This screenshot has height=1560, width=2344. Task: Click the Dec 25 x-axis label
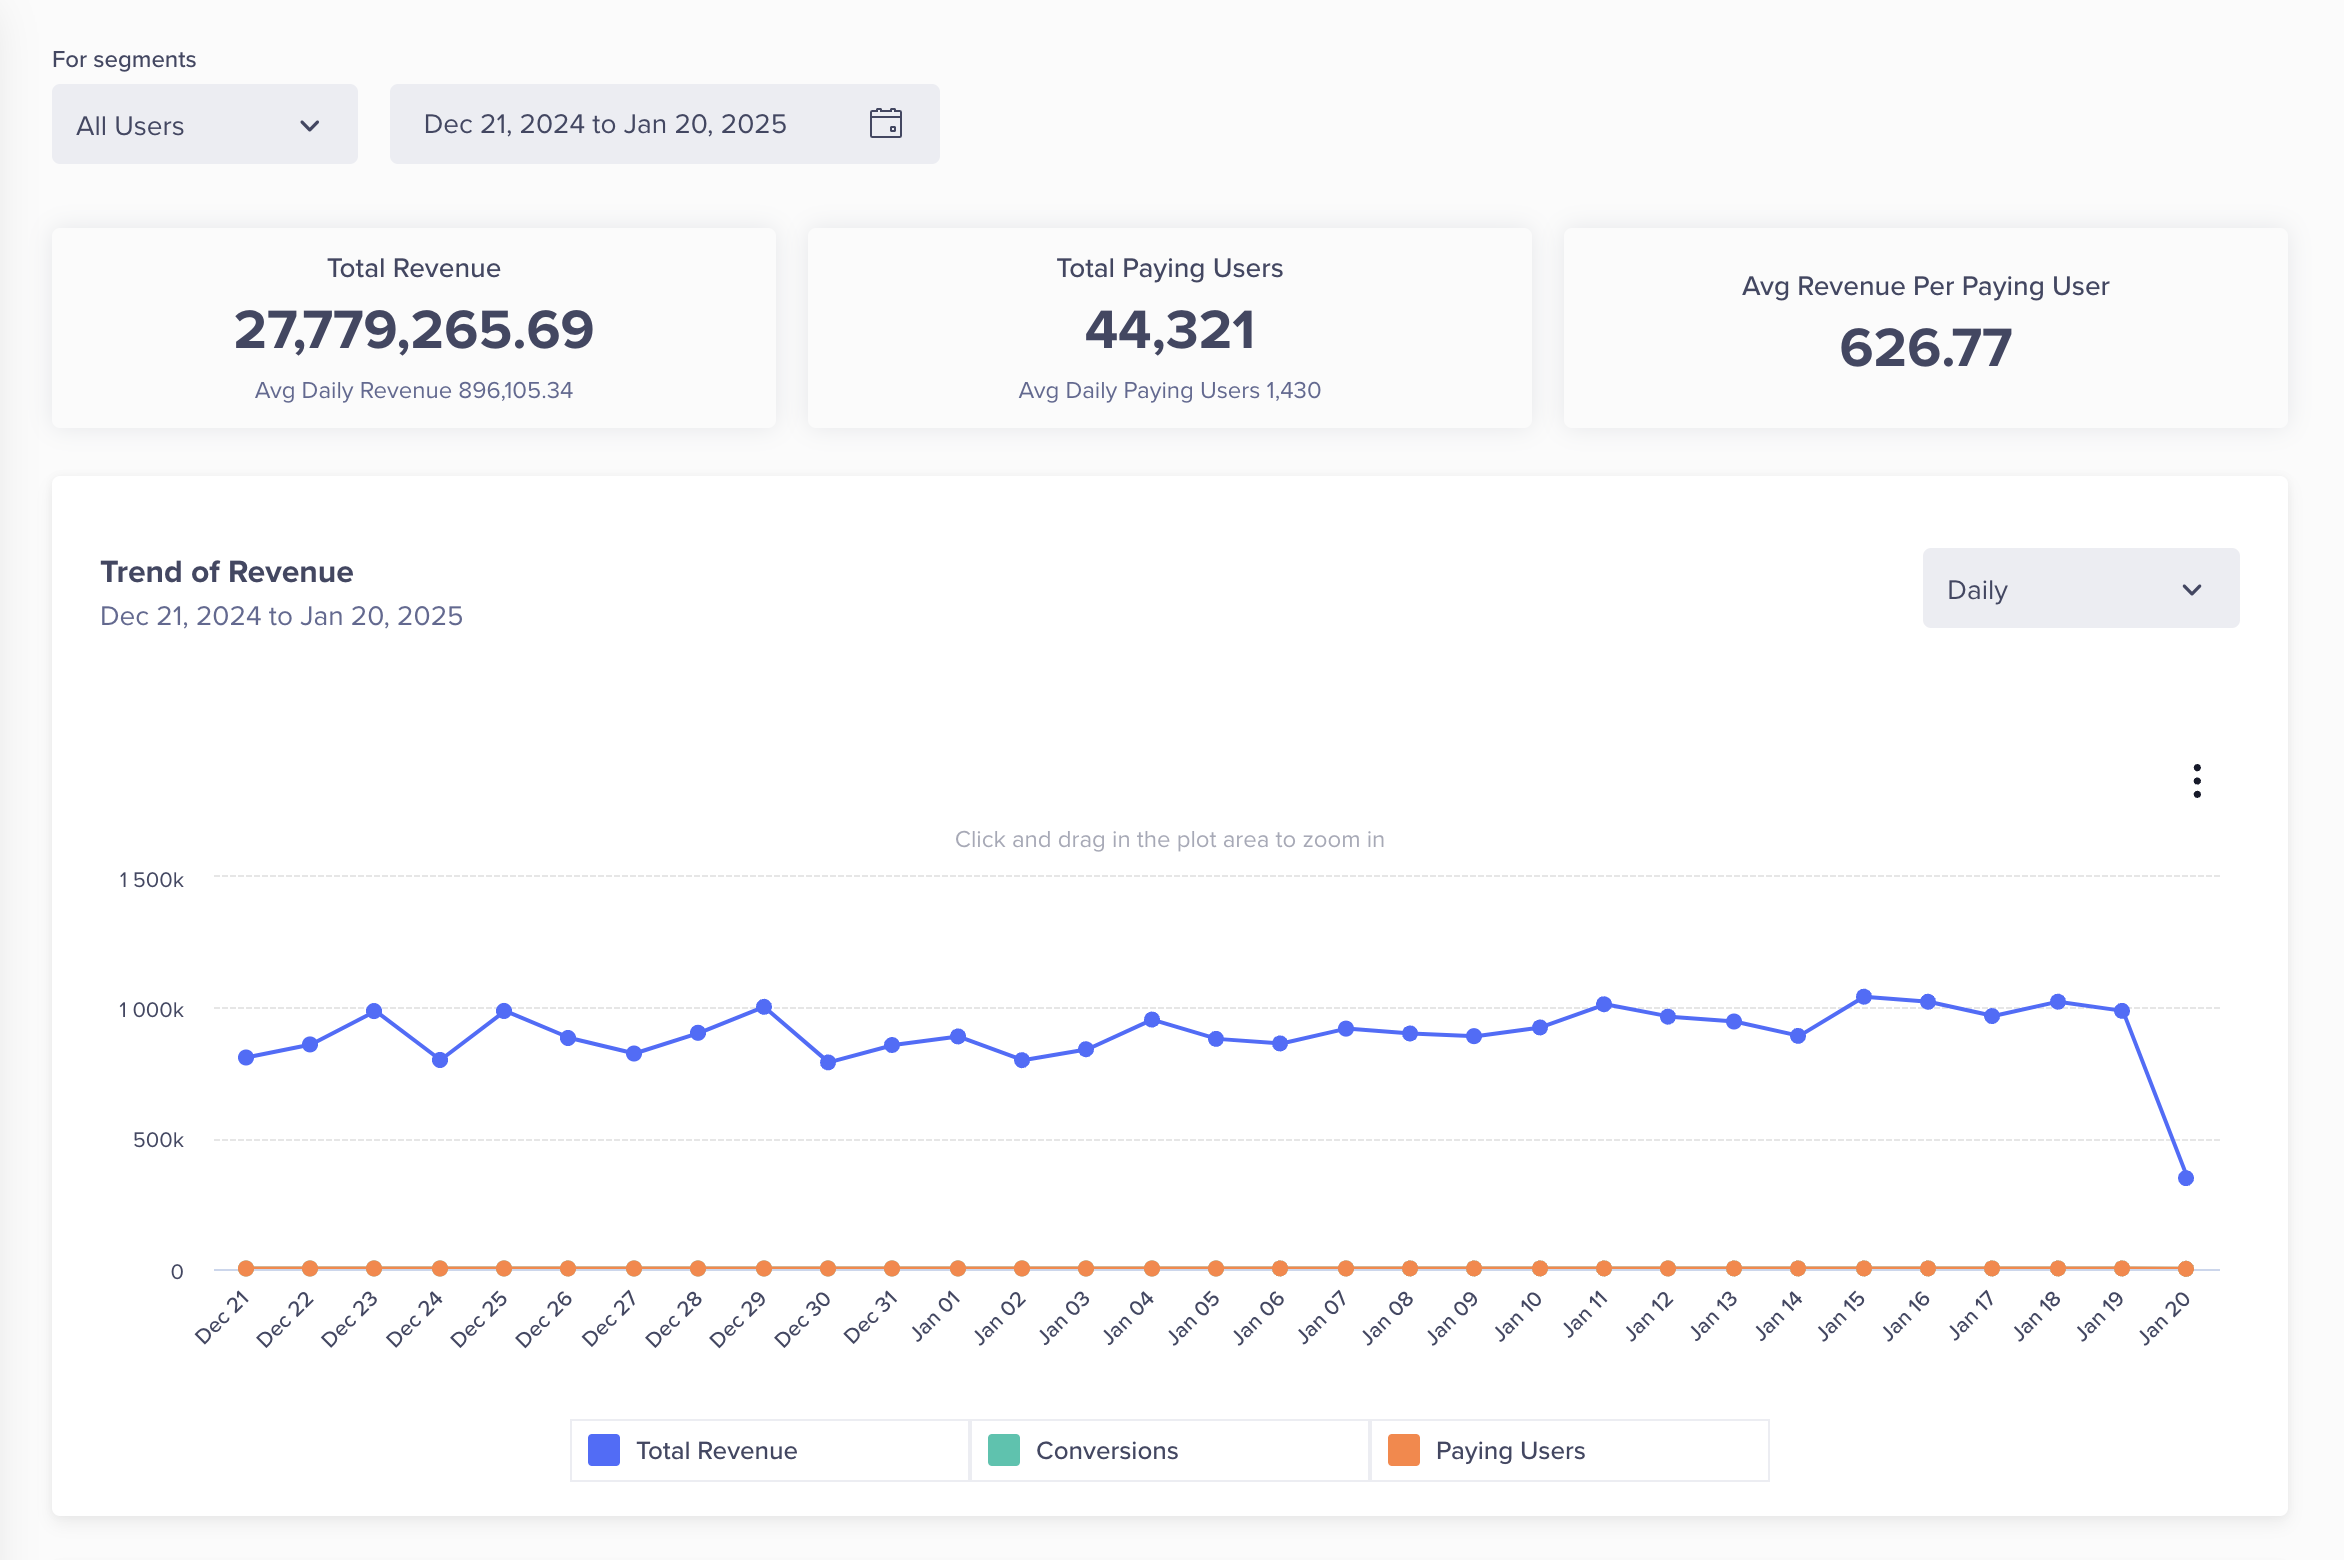click(x=480, y=1318)
